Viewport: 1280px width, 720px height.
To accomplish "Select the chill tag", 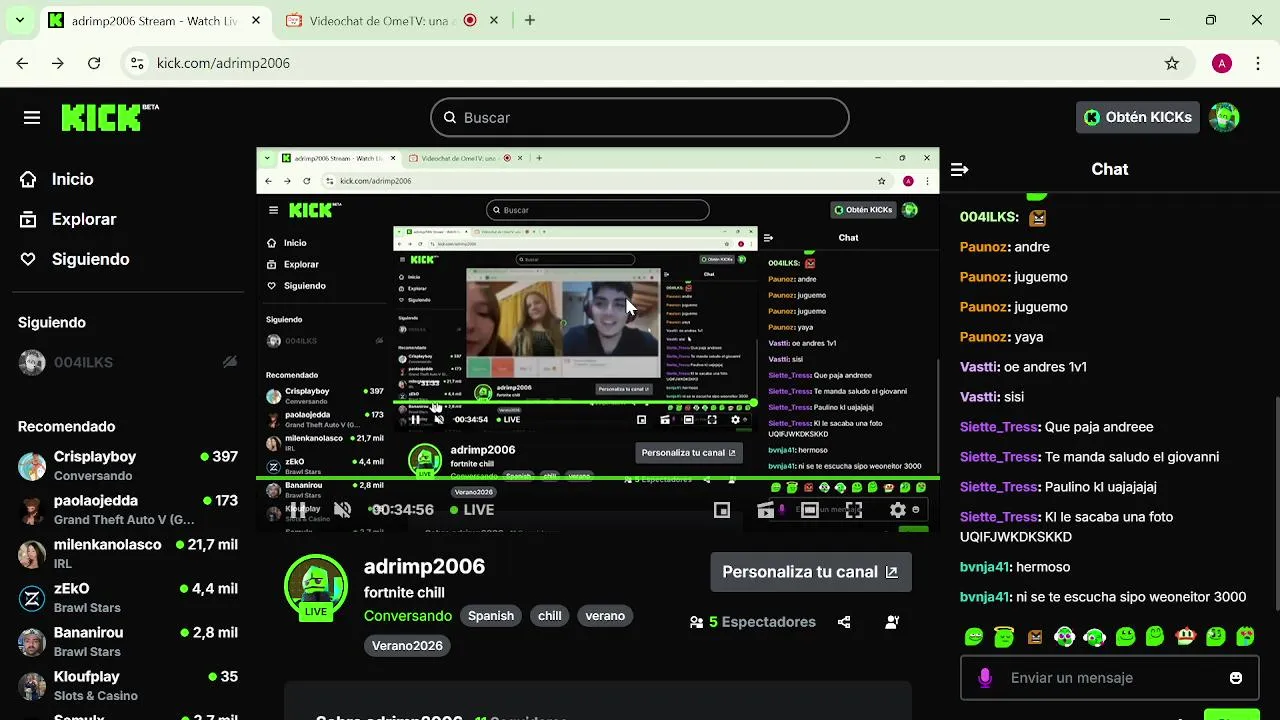I will [x=550, y=616].
